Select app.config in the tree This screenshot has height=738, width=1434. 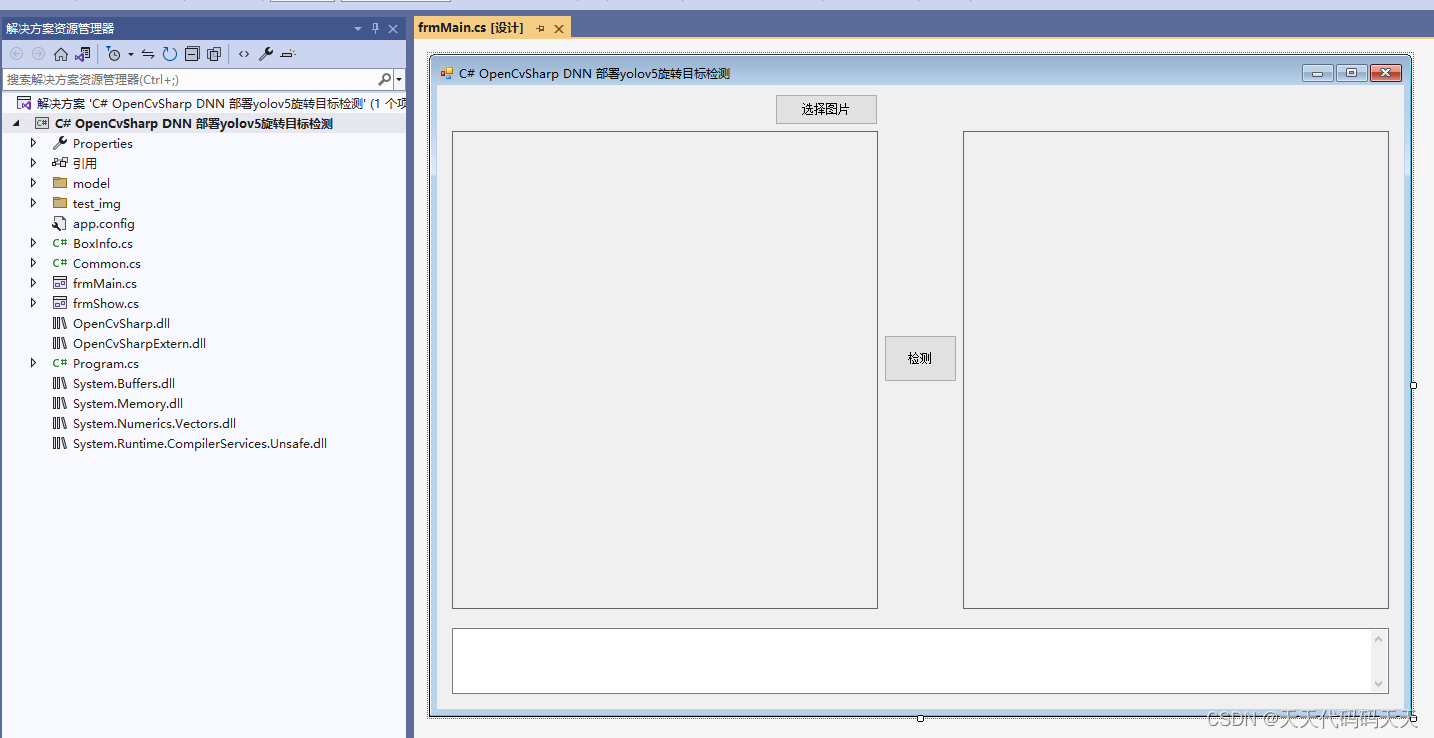pyautogui.click(x=103, y=223)
